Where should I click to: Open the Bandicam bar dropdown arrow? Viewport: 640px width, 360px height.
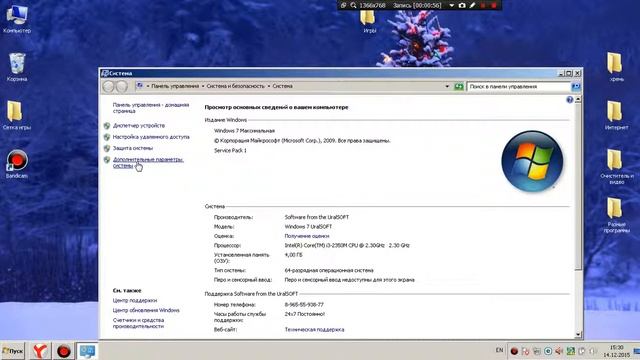click(451, 5)
